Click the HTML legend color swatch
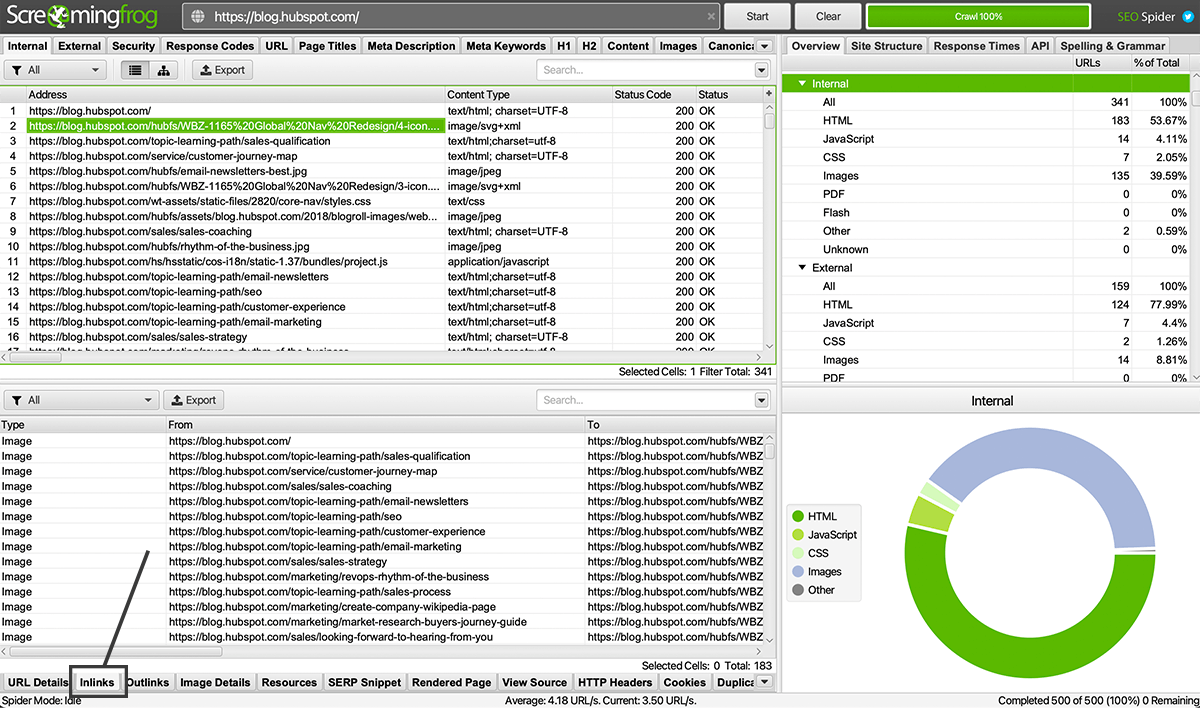Screen dimensions: 1200x708 point(798,516)
